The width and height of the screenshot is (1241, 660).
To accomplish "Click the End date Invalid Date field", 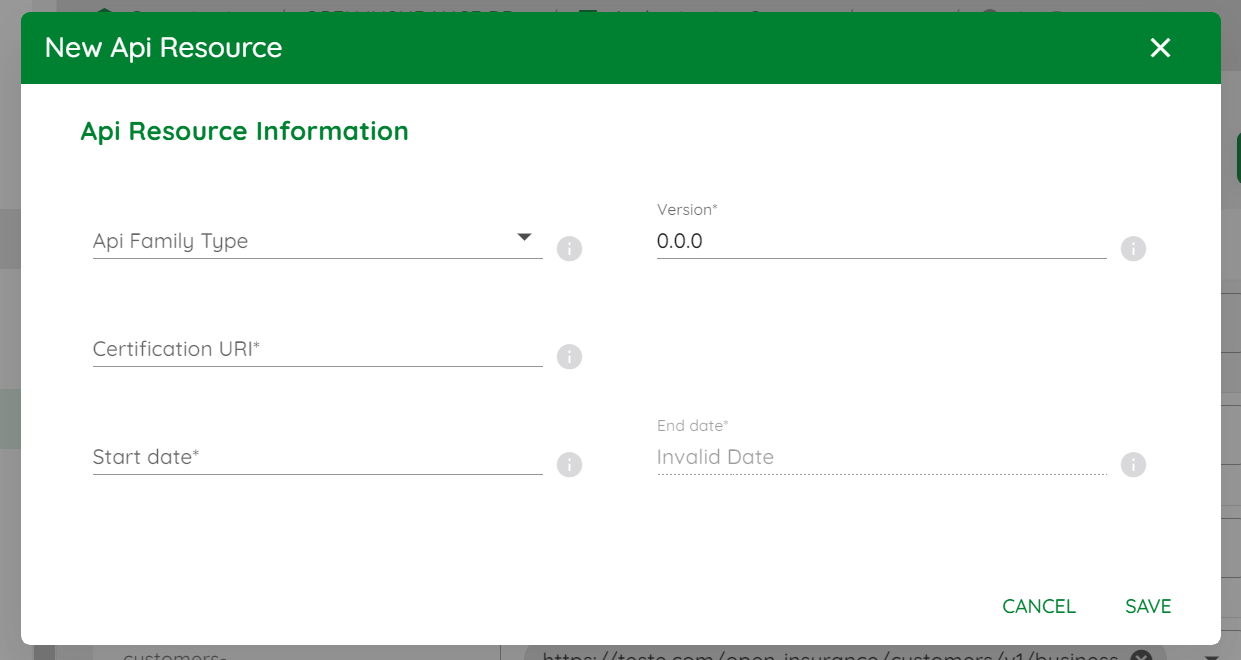I will coord(882,457).
